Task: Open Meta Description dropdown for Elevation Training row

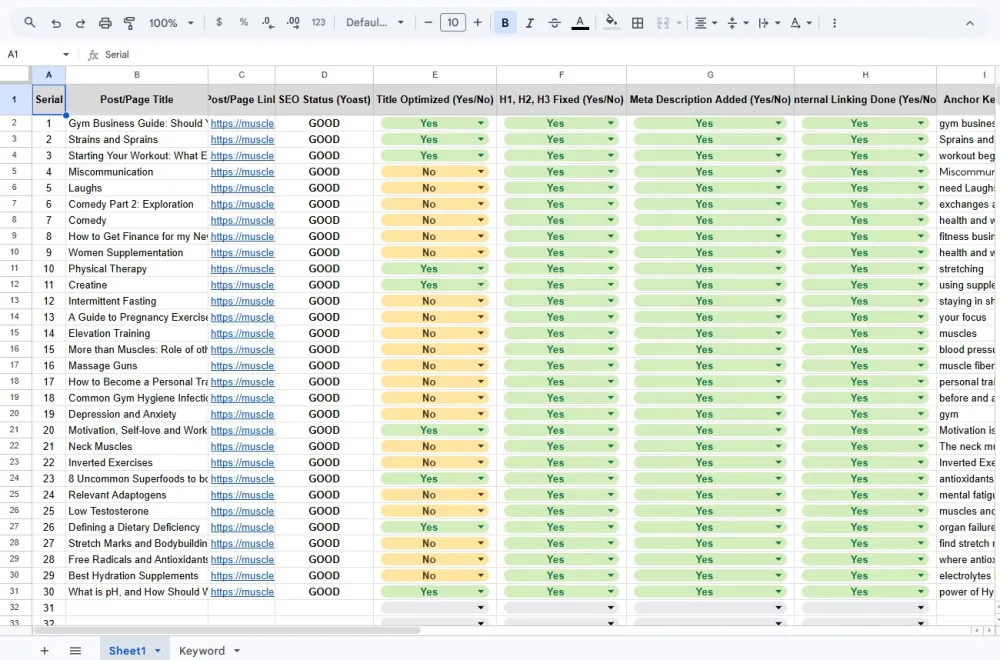Action: point(778,333)
